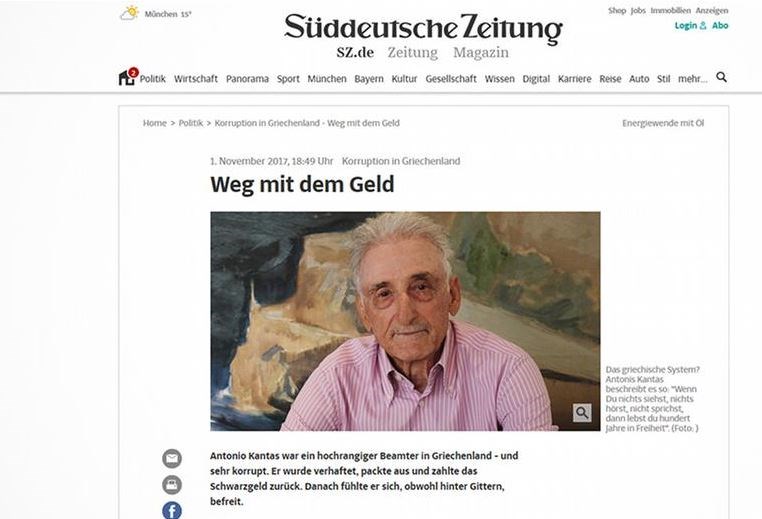Share the article on Facebook
The height and width of the screenshot is (519, 762).
tap(172, 510)
